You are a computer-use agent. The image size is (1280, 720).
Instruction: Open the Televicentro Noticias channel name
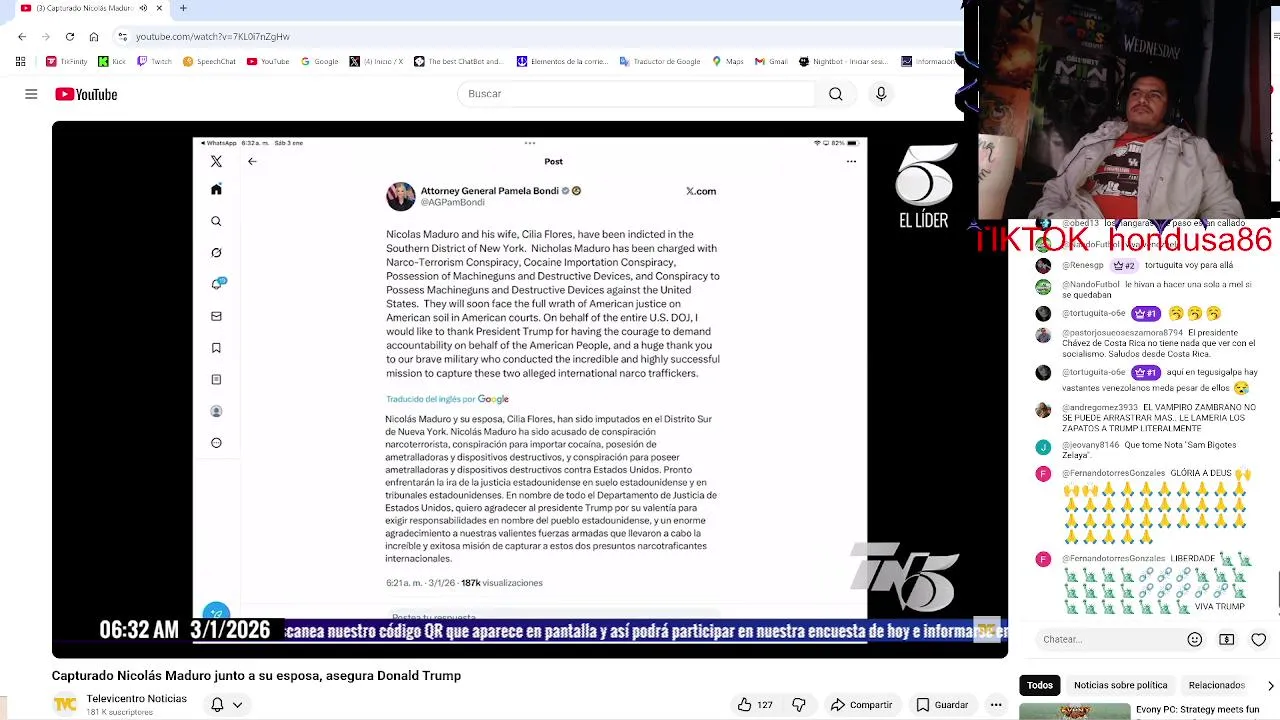pos(136,699)
